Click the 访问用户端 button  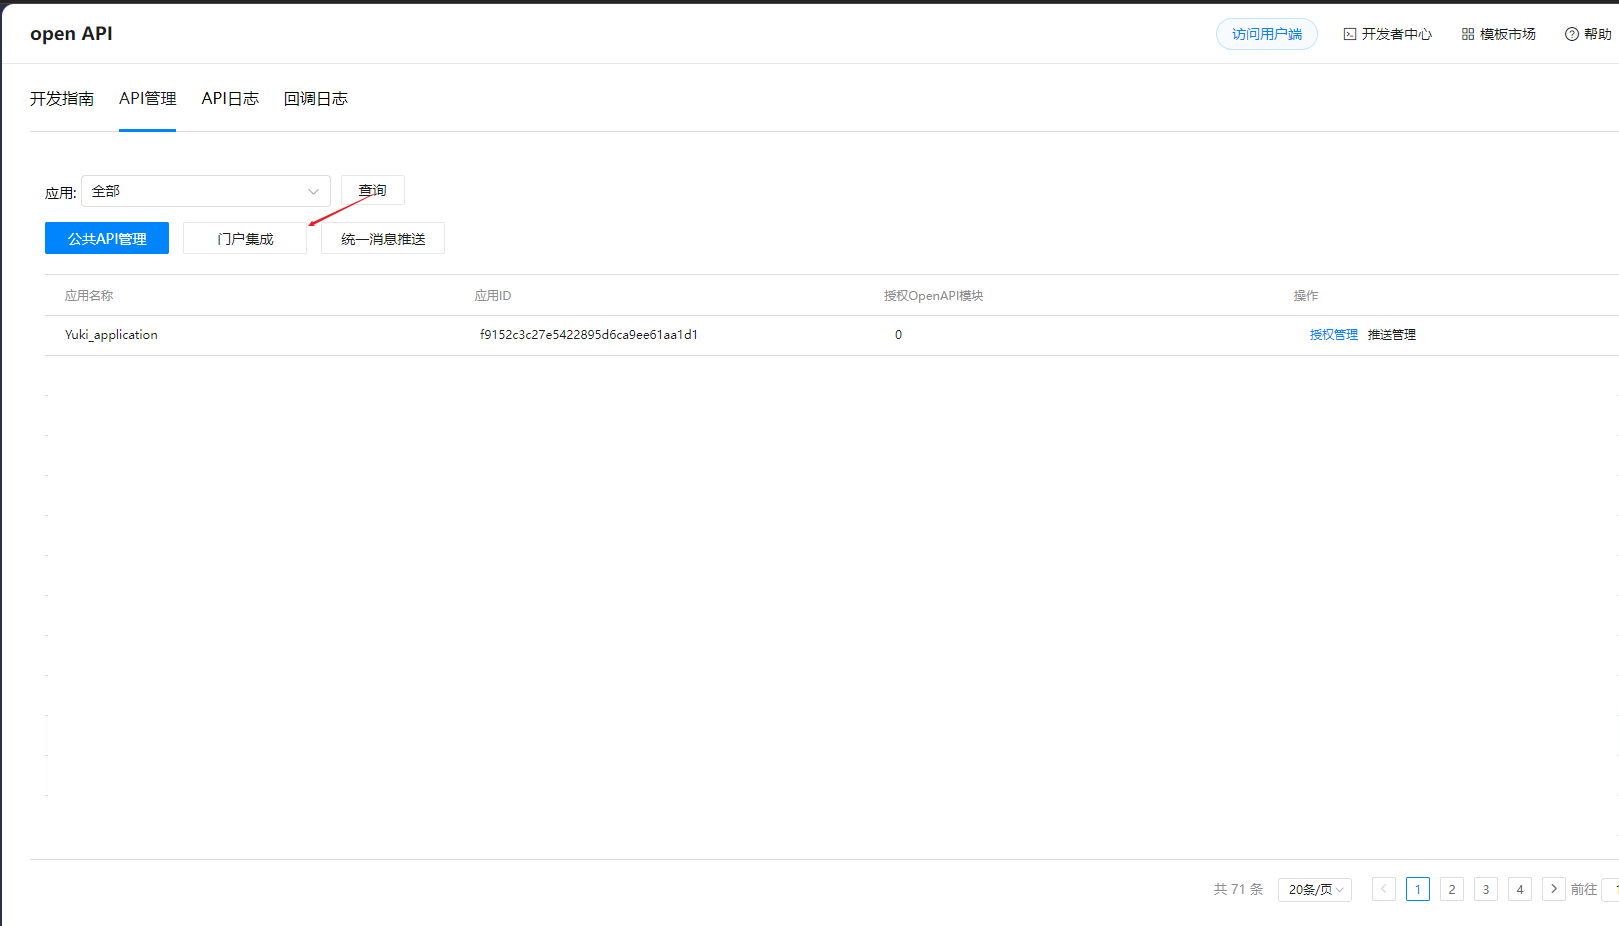tap(1266, 34)
